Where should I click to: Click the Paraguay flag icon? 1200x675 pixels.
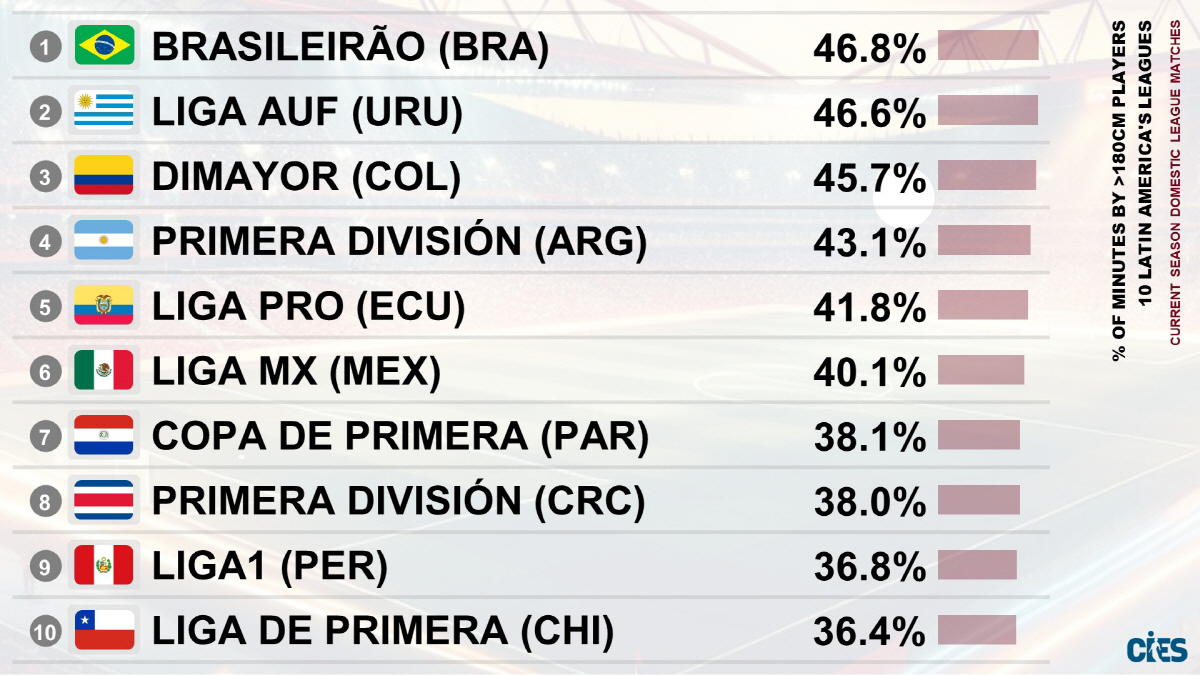pos(104,436)
